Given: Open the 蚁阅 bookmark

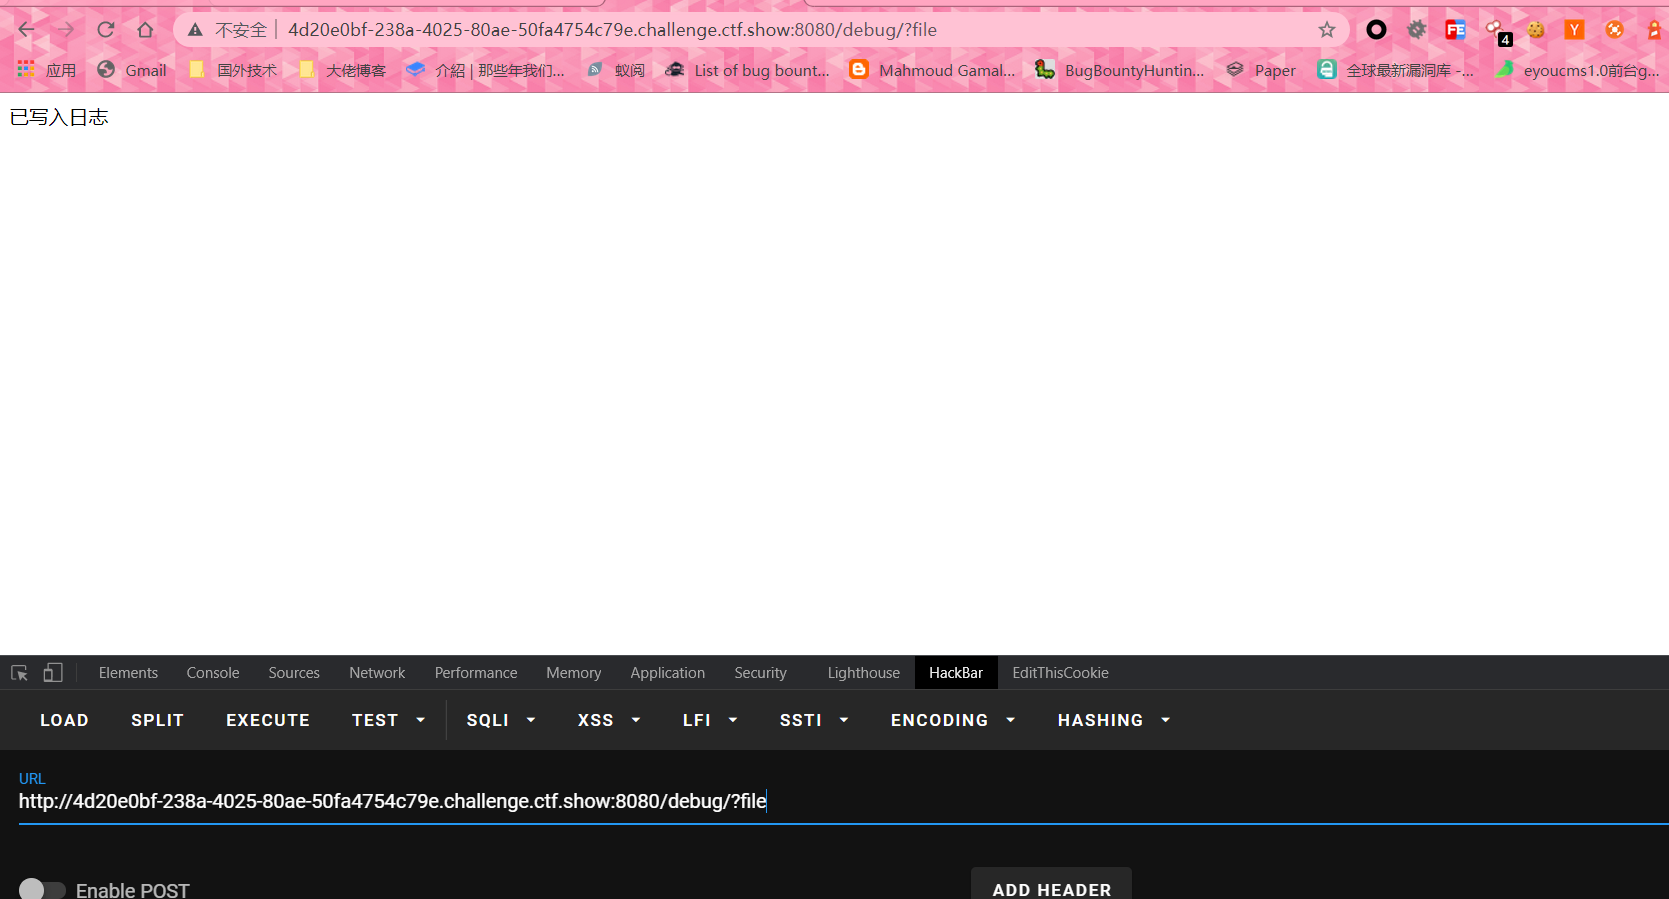Looking at the screenshot, I should (x=616, y=70).
